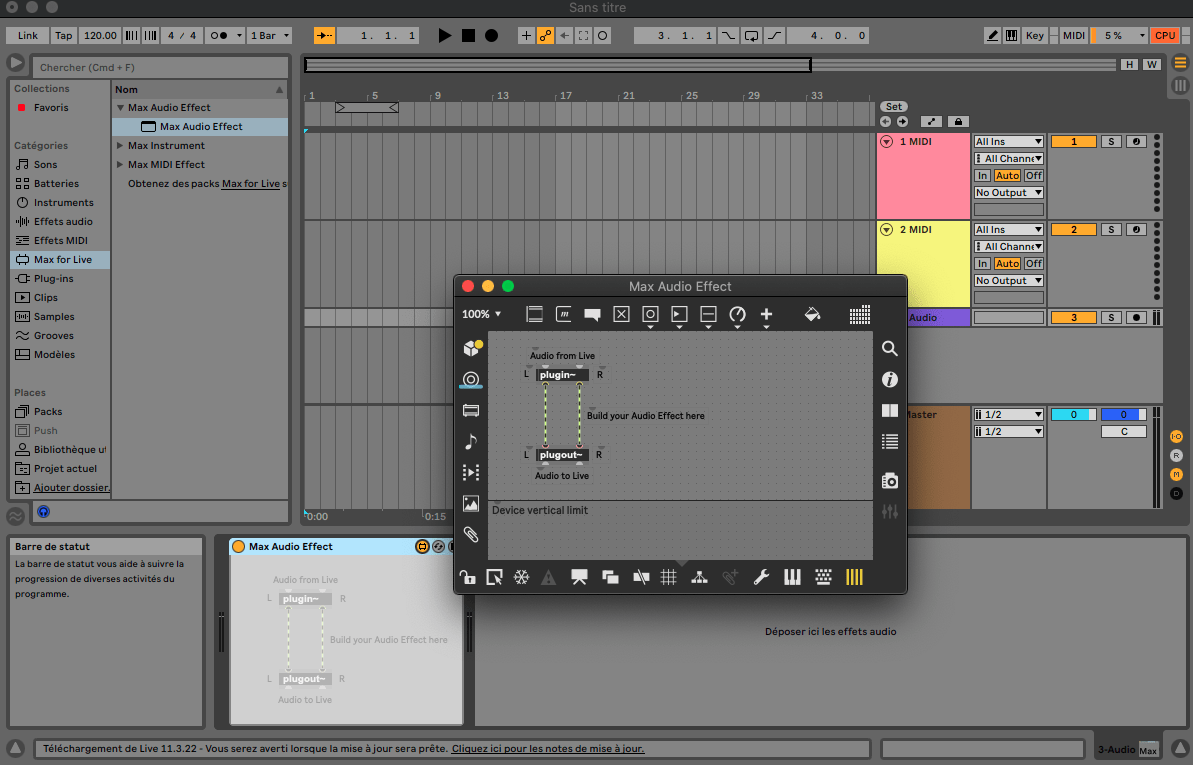Open the quantization 1 Bar dropdown
This screenshot has width=1193, height=765.
coord(269,35)
